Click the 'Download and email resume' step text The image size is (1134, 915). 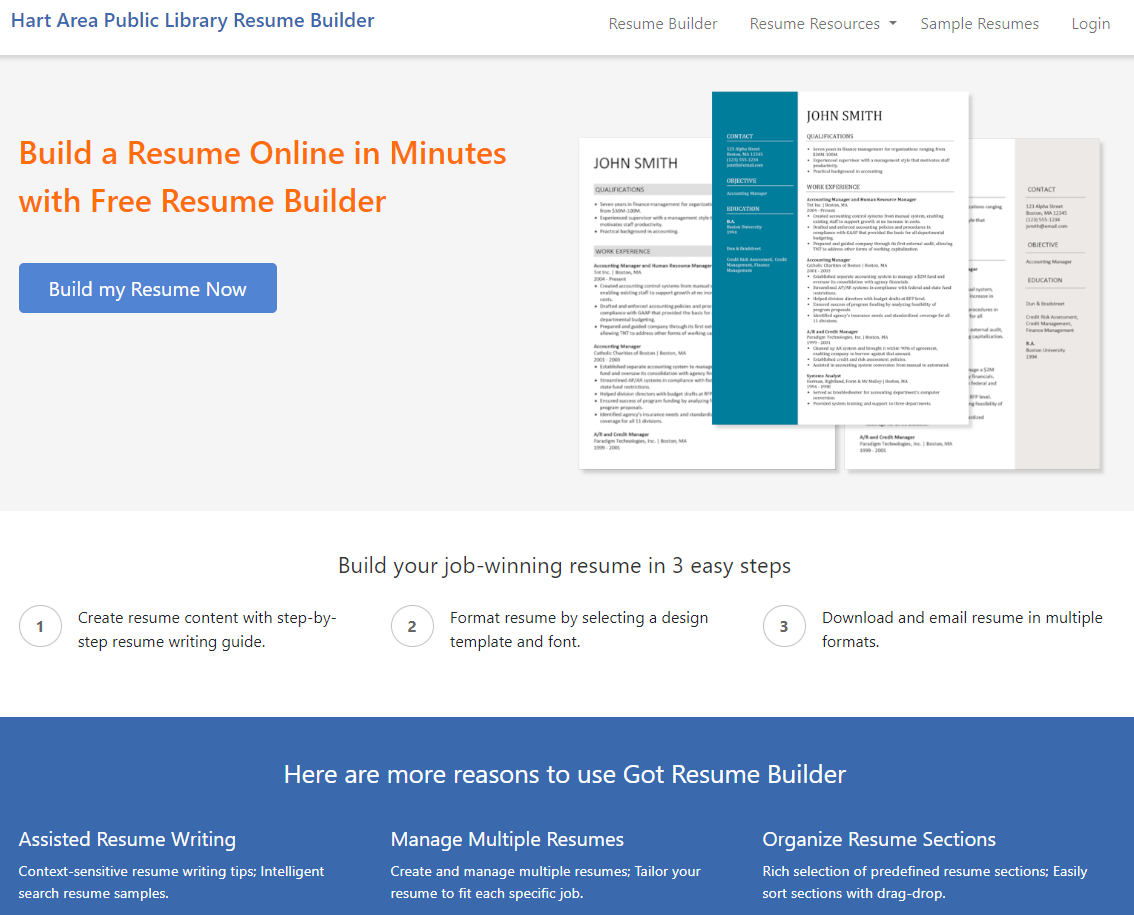click(962, 630)
